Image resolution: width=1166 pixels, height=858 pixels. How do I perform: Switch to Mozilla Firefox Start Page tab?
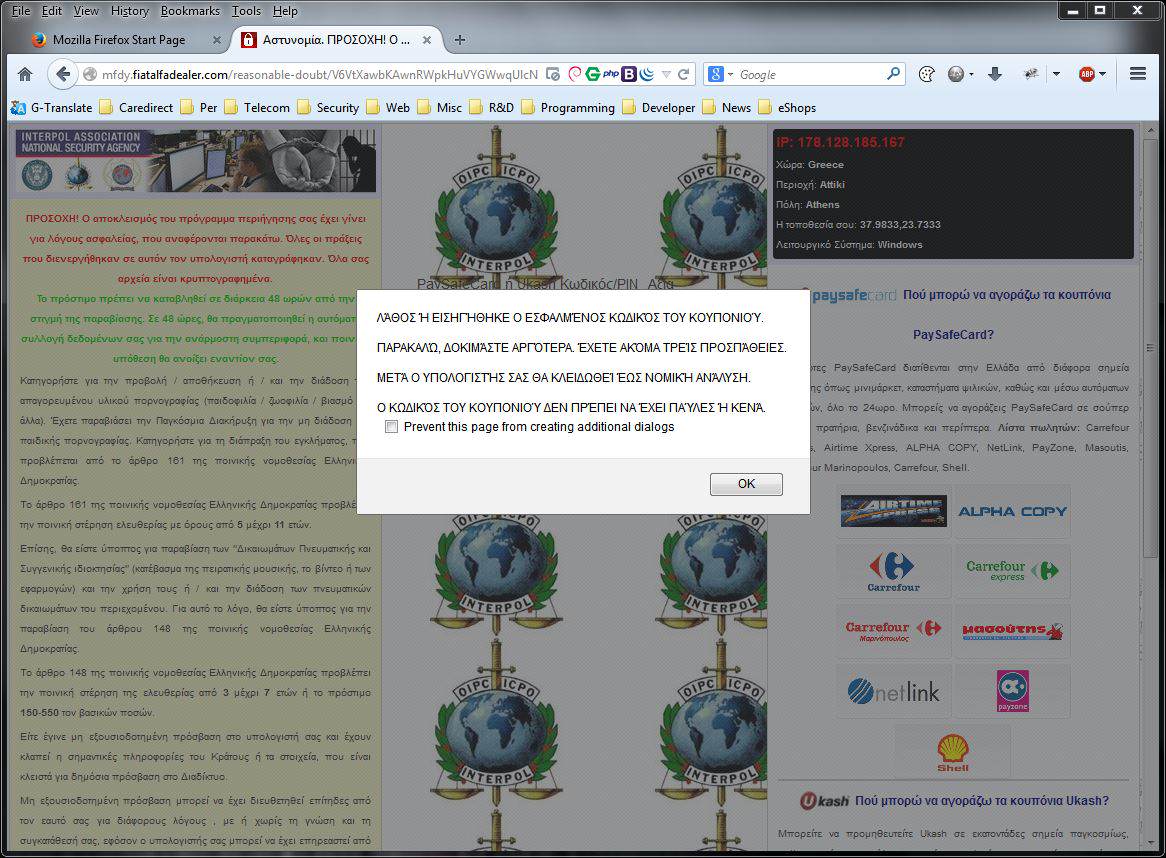118,40
